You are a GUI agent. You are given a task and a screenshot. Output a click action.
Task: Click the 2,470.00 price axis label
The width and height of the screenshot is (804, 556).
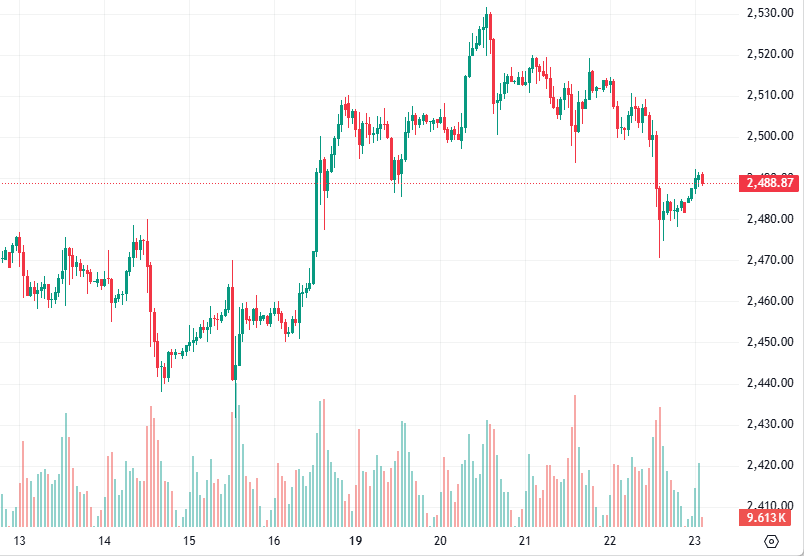[x=770, y=260]
